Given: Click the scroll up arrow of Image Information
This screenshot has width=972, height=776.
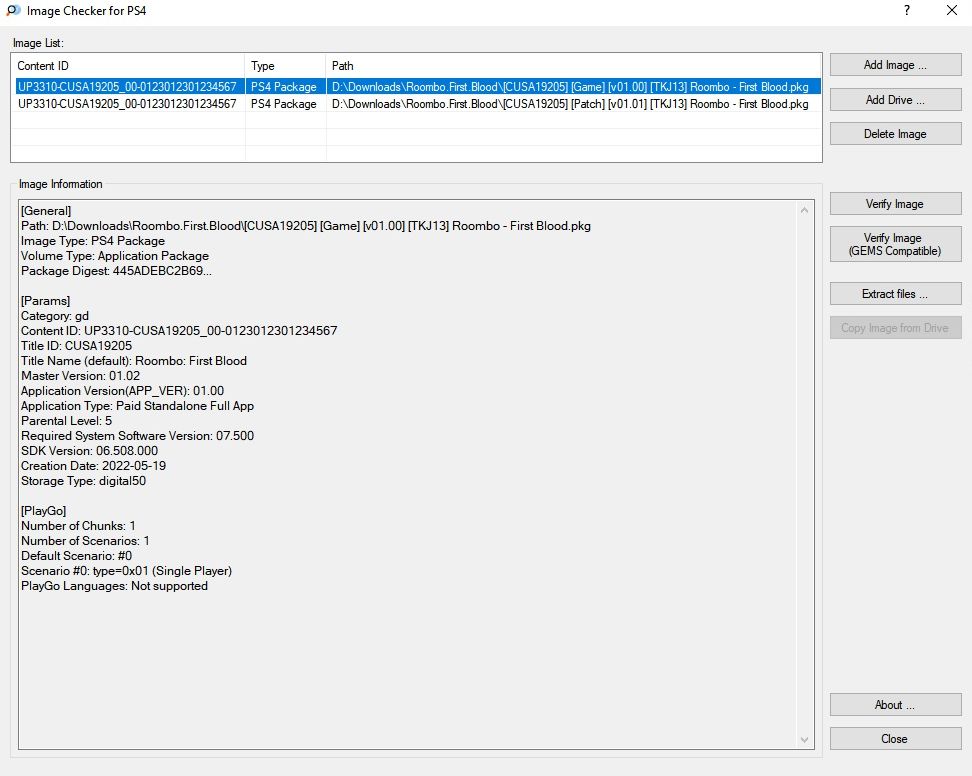Looking at the screenshot, I should tap(805, 210).
